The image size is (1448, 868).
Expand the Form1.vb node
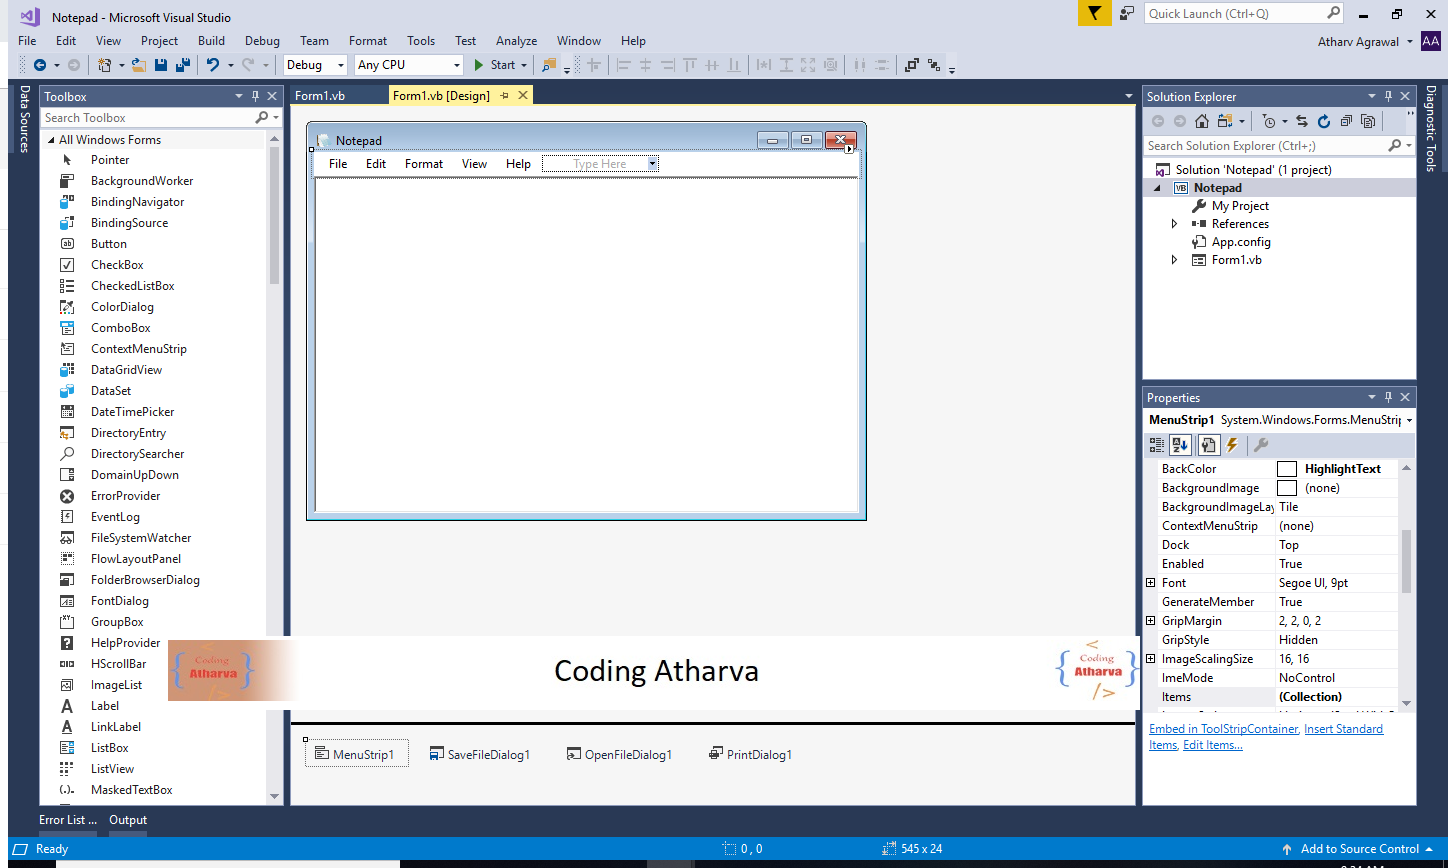click(1175, 260)
